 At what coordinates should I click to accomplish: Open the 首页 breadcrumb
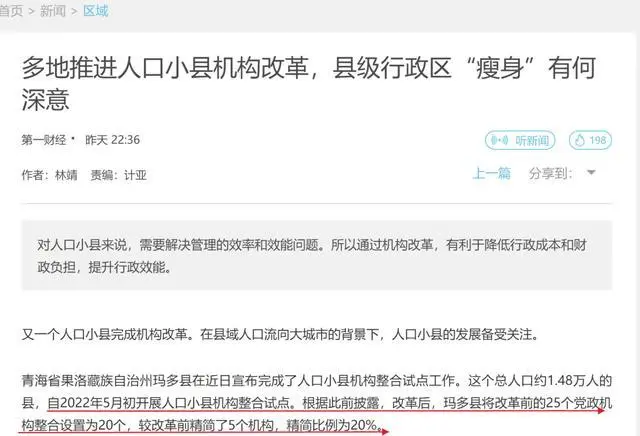pyautogui.click(x=11, y=11)
